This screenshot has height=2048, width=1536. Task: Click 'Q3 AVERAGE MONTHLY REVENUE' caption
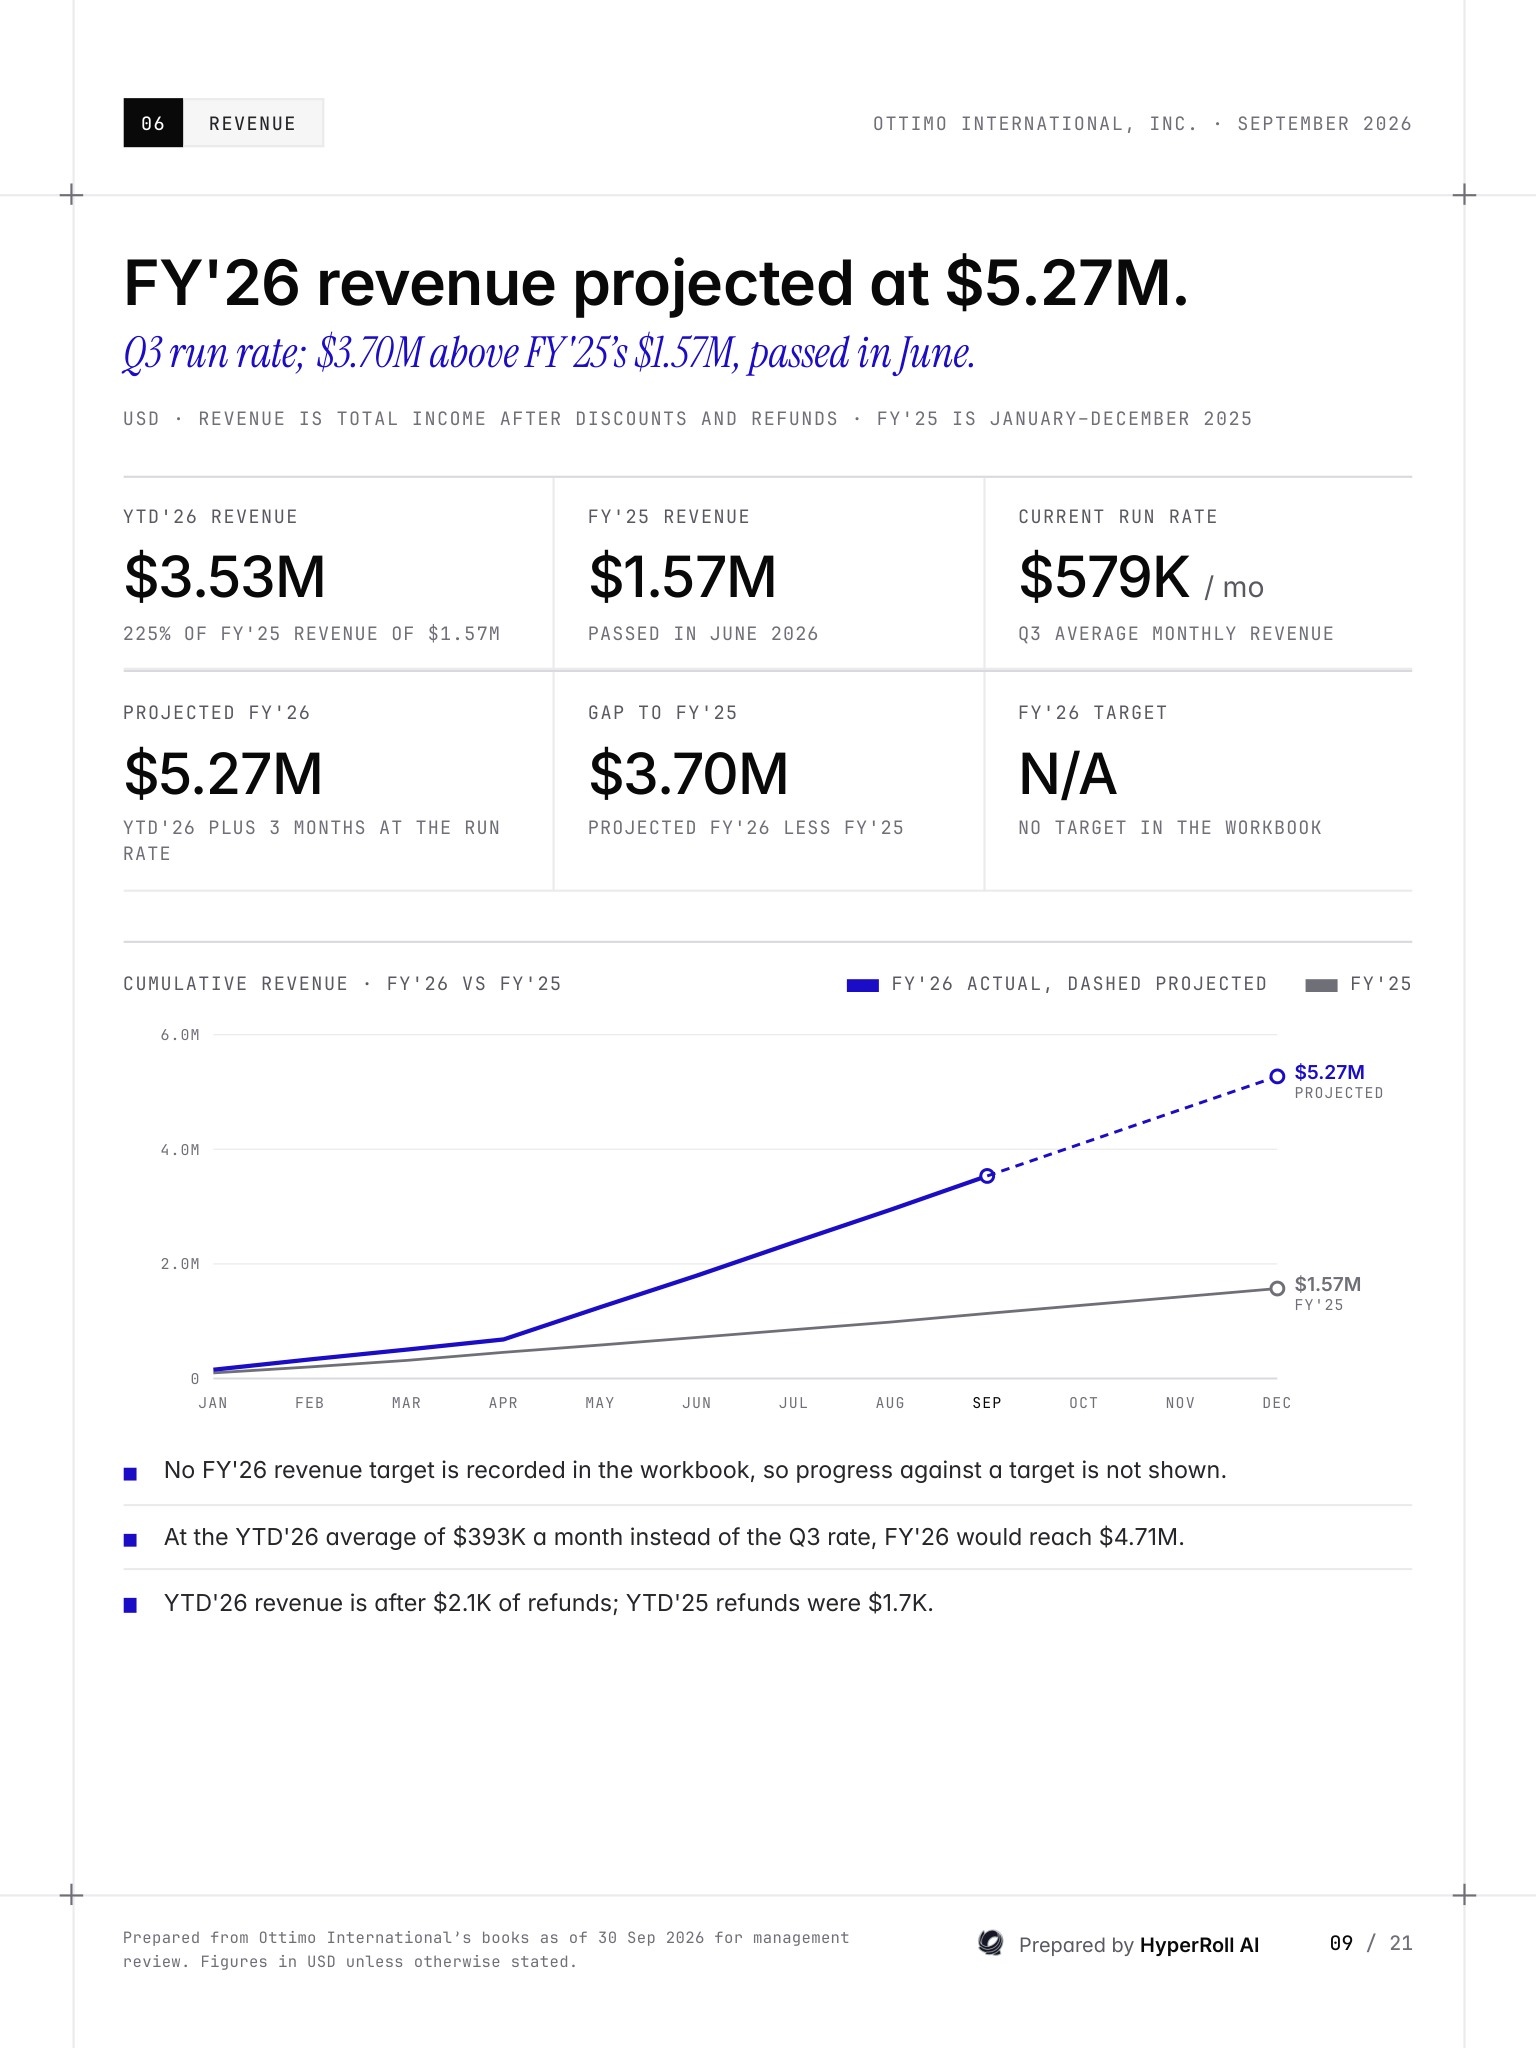(1176, 634)
